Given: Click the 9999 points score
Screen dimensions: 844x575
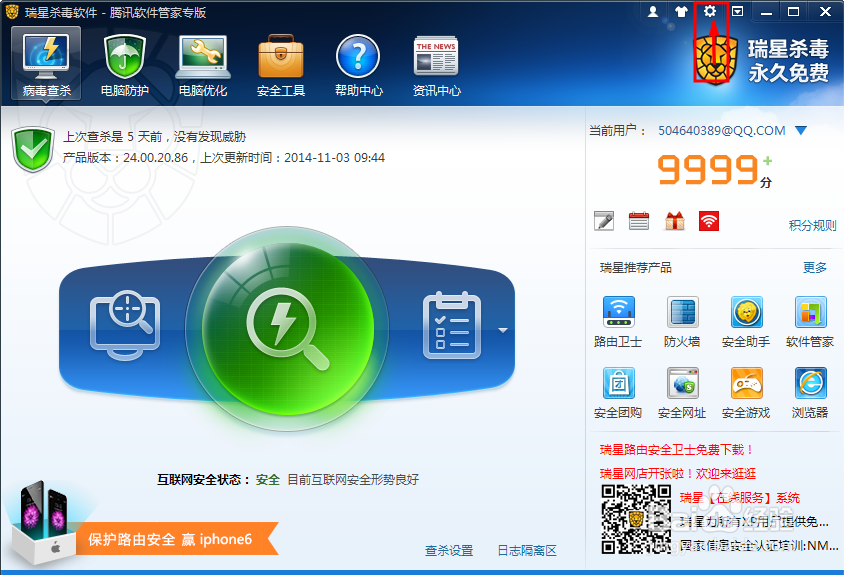Looking at the screenshot, I should tap(707, 170).
